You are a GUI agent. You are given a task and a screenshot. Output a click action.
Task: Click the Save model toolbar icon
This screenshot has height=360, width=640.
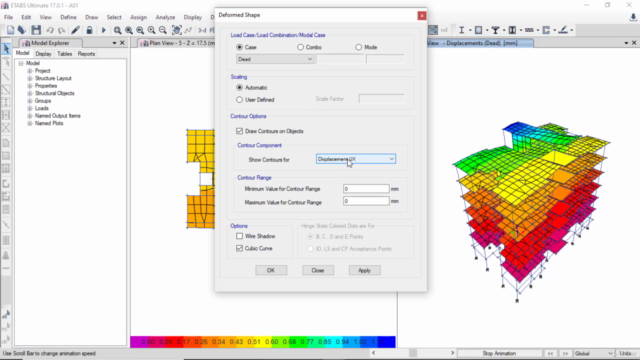36,30
